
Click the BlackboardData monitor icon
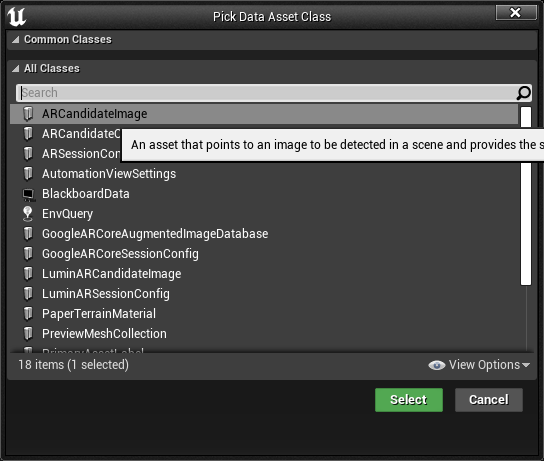pos(28,194)
